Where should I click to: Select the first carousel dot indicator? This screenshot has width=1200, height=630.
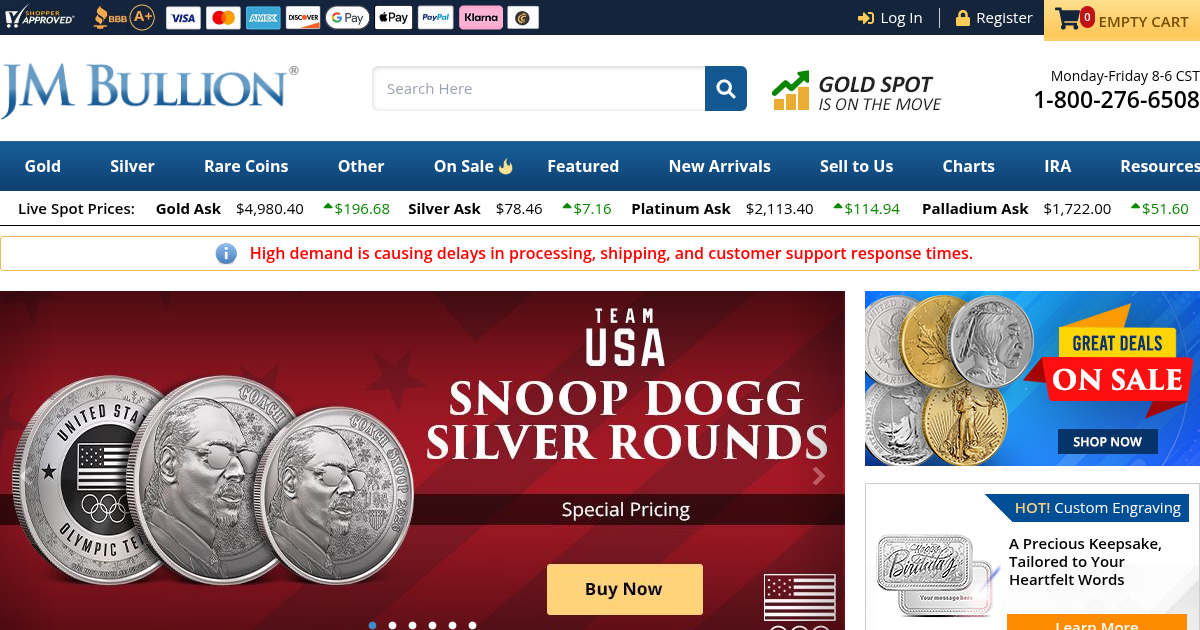pos(373,625)
